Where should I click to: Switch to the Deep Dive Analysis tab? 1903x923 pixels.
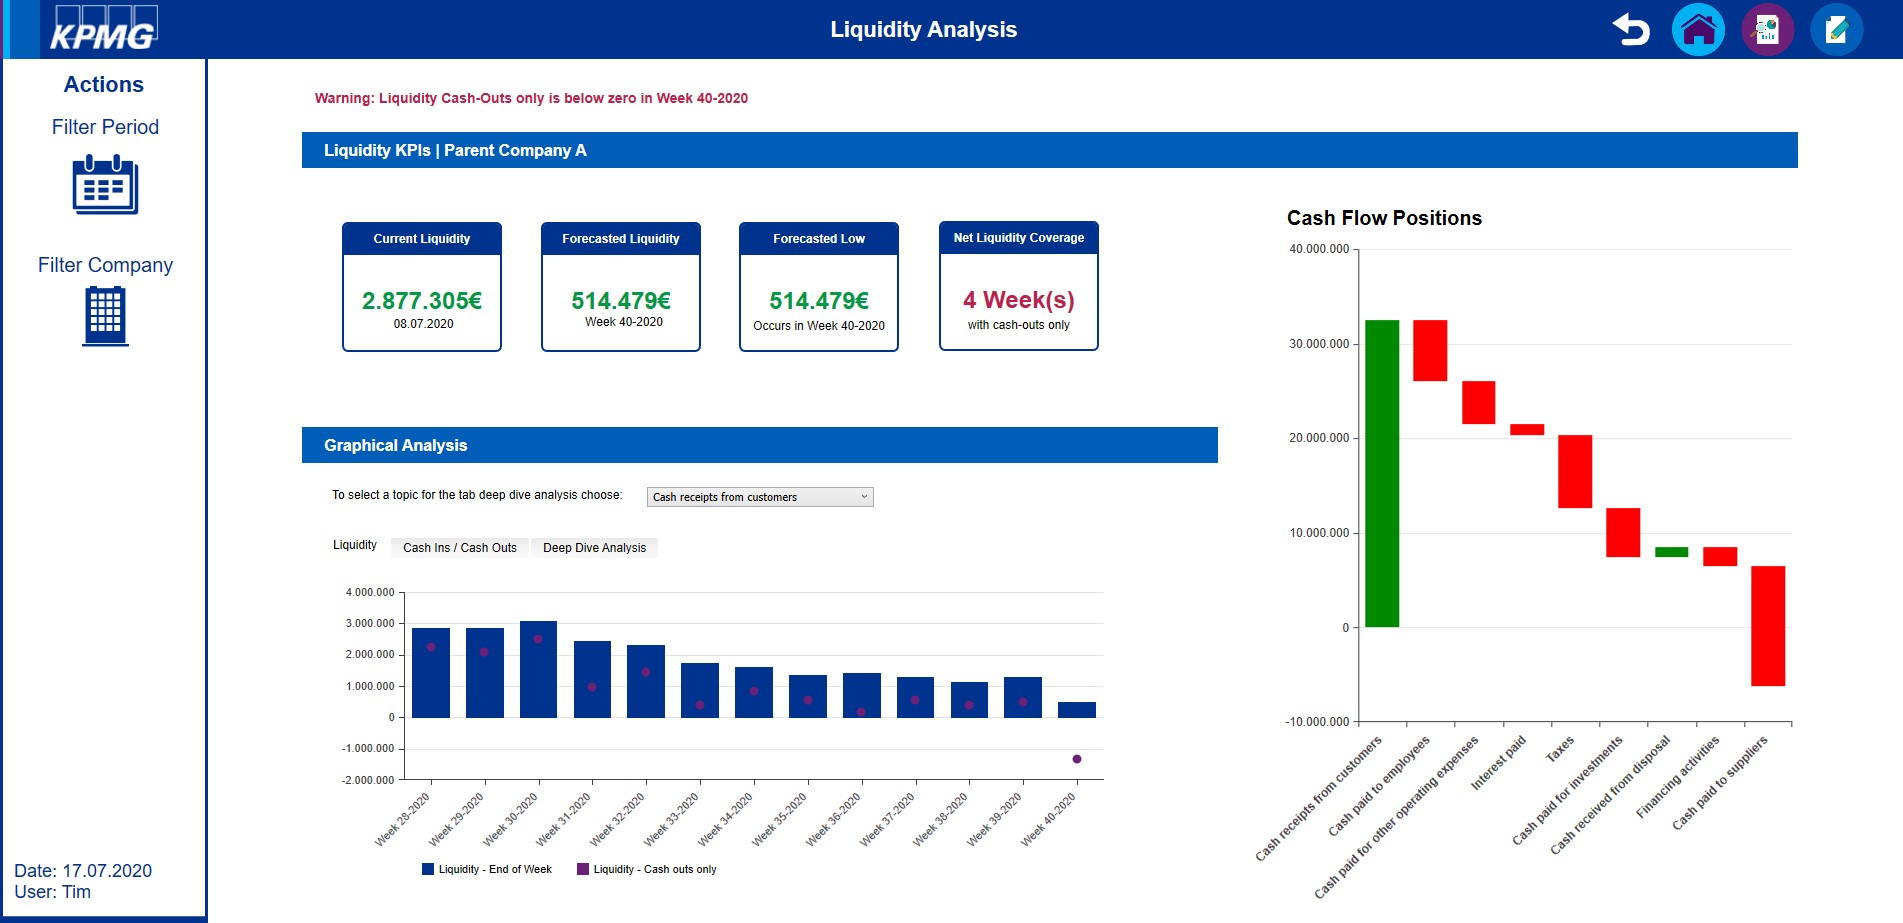click(594, 547)
